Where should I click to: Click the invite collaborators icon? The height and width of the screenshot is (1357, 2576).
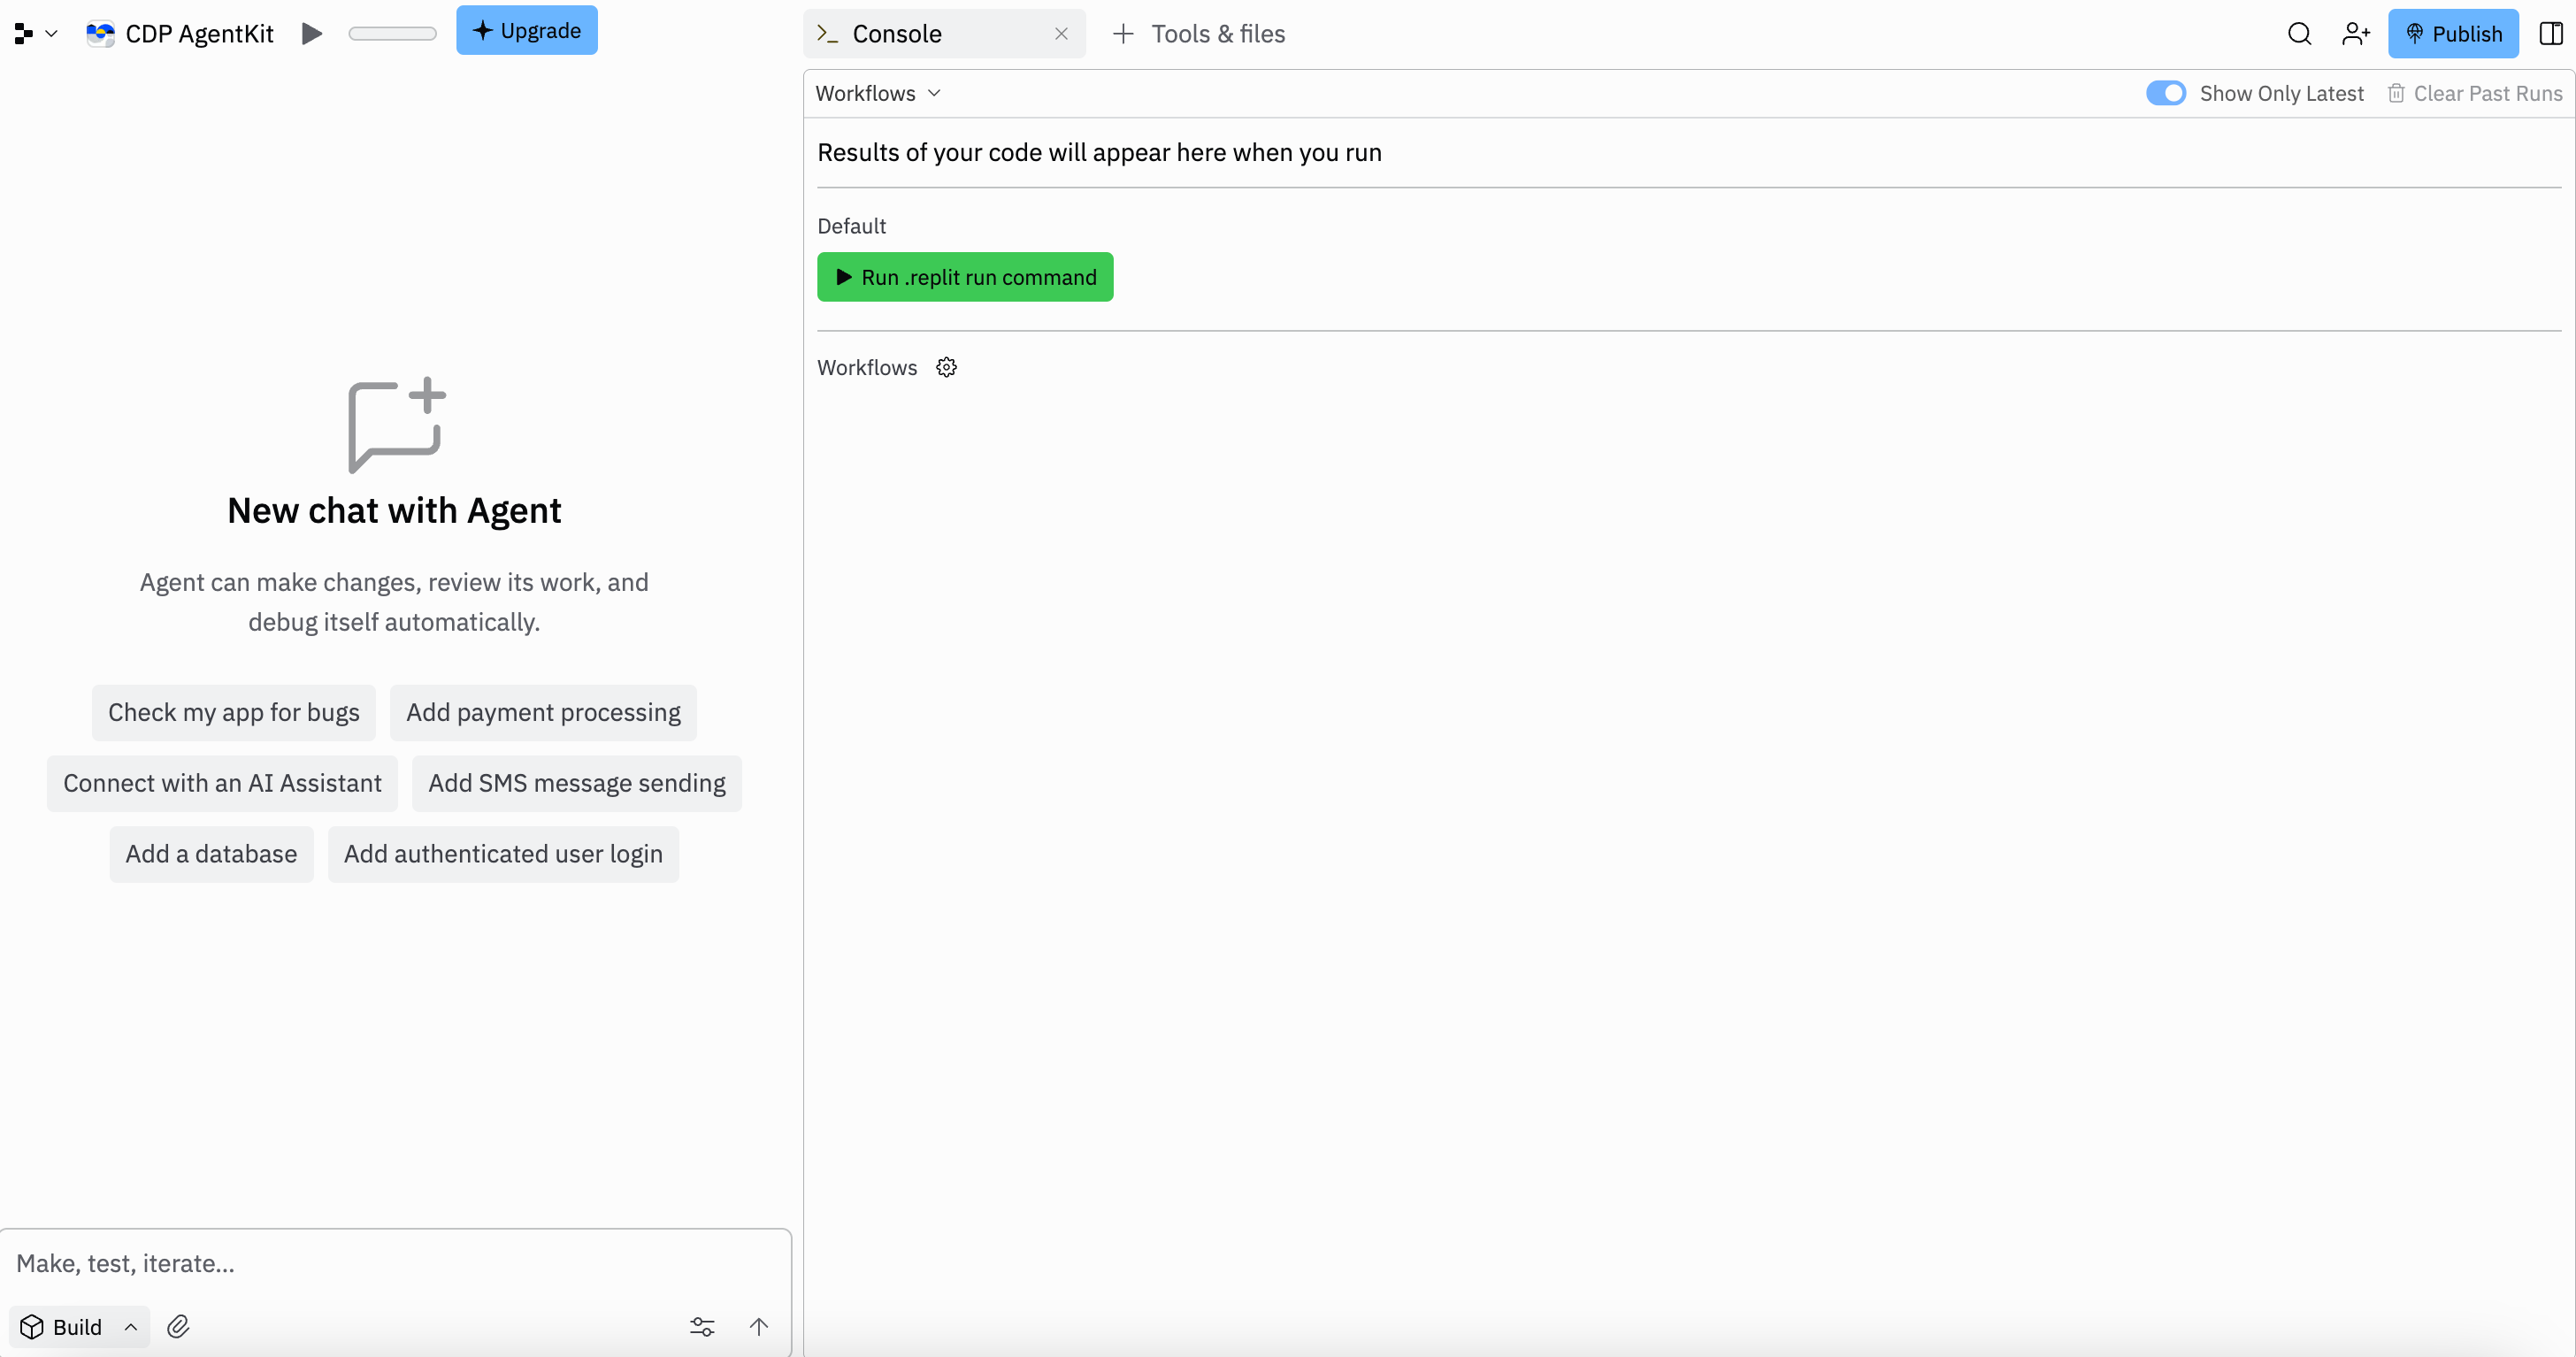pos(2356,34)
